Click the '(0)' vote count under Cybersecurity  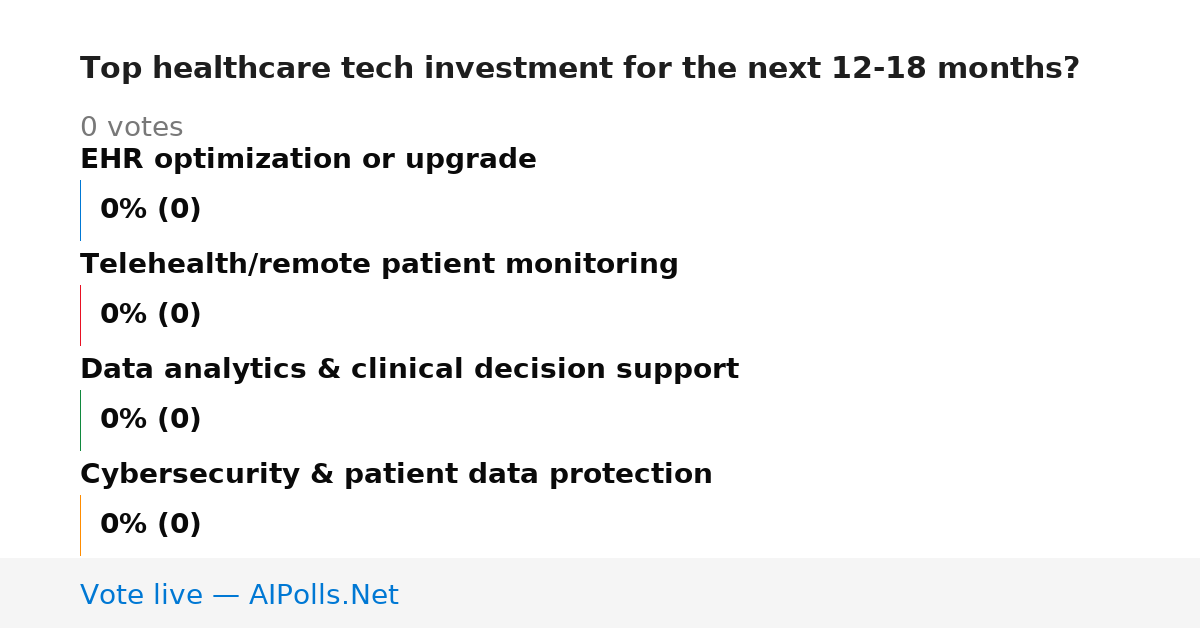(x=179, y=525)
